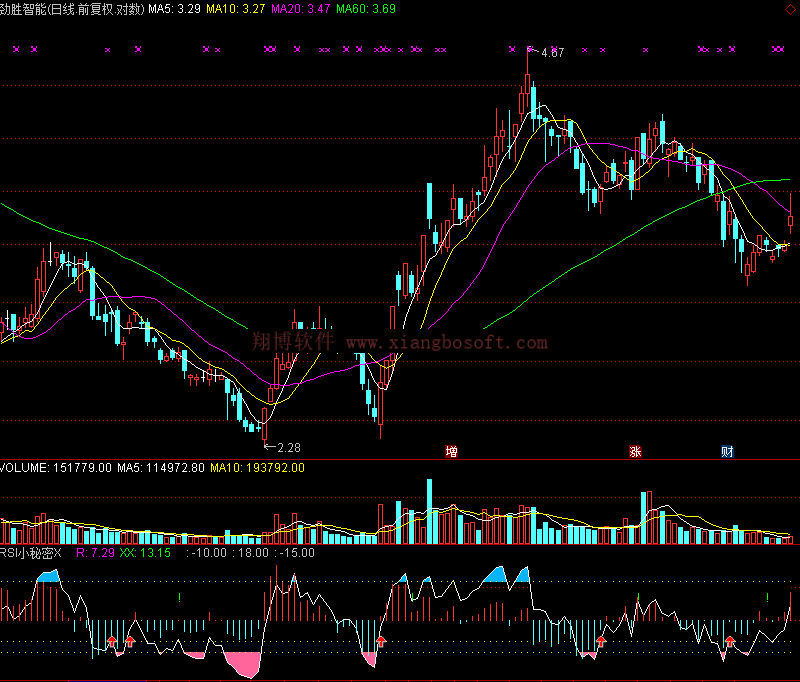Image resolution: width=800 pixels, height=682 pixels.
Task: Click the tallest cyan volume bar
Action: click(430, 512)
